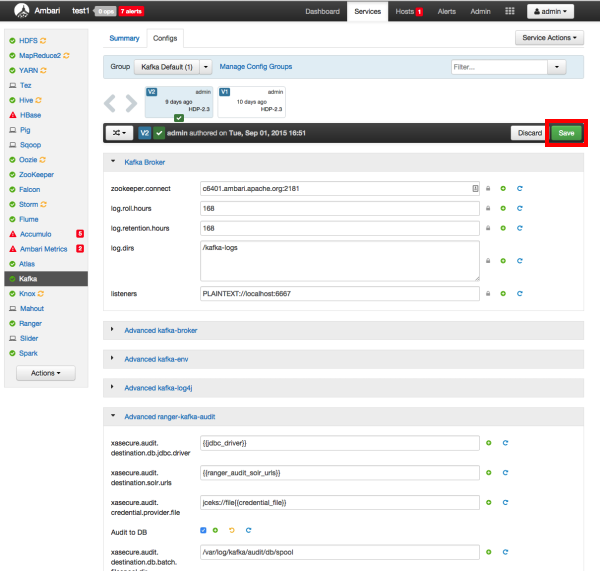The width and height of the screenshot is (600, 571).
Task: Click undo icon for ranger_audit_solr_urls property
Action: click(x=505, y=473)
